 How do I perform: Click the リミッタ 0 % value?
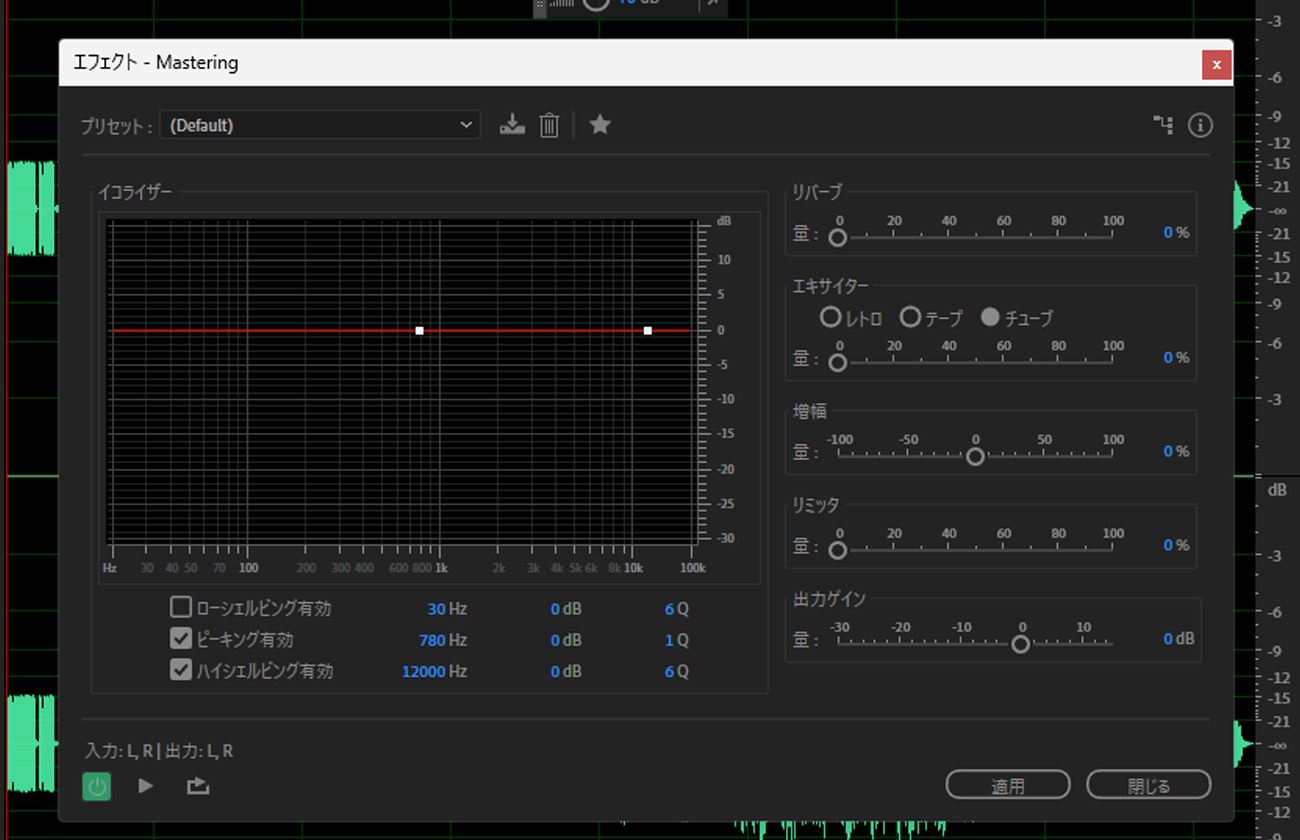1168,546
